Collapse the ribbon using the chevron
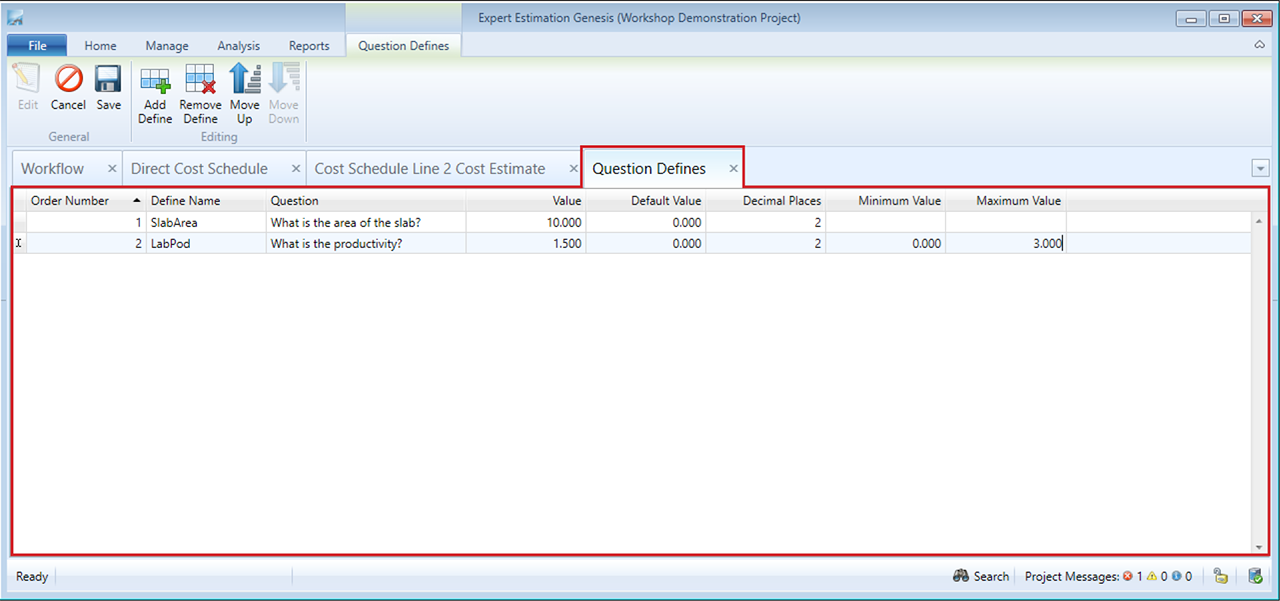Screen dimensions: 1280x601 [x=1259, y=45]
